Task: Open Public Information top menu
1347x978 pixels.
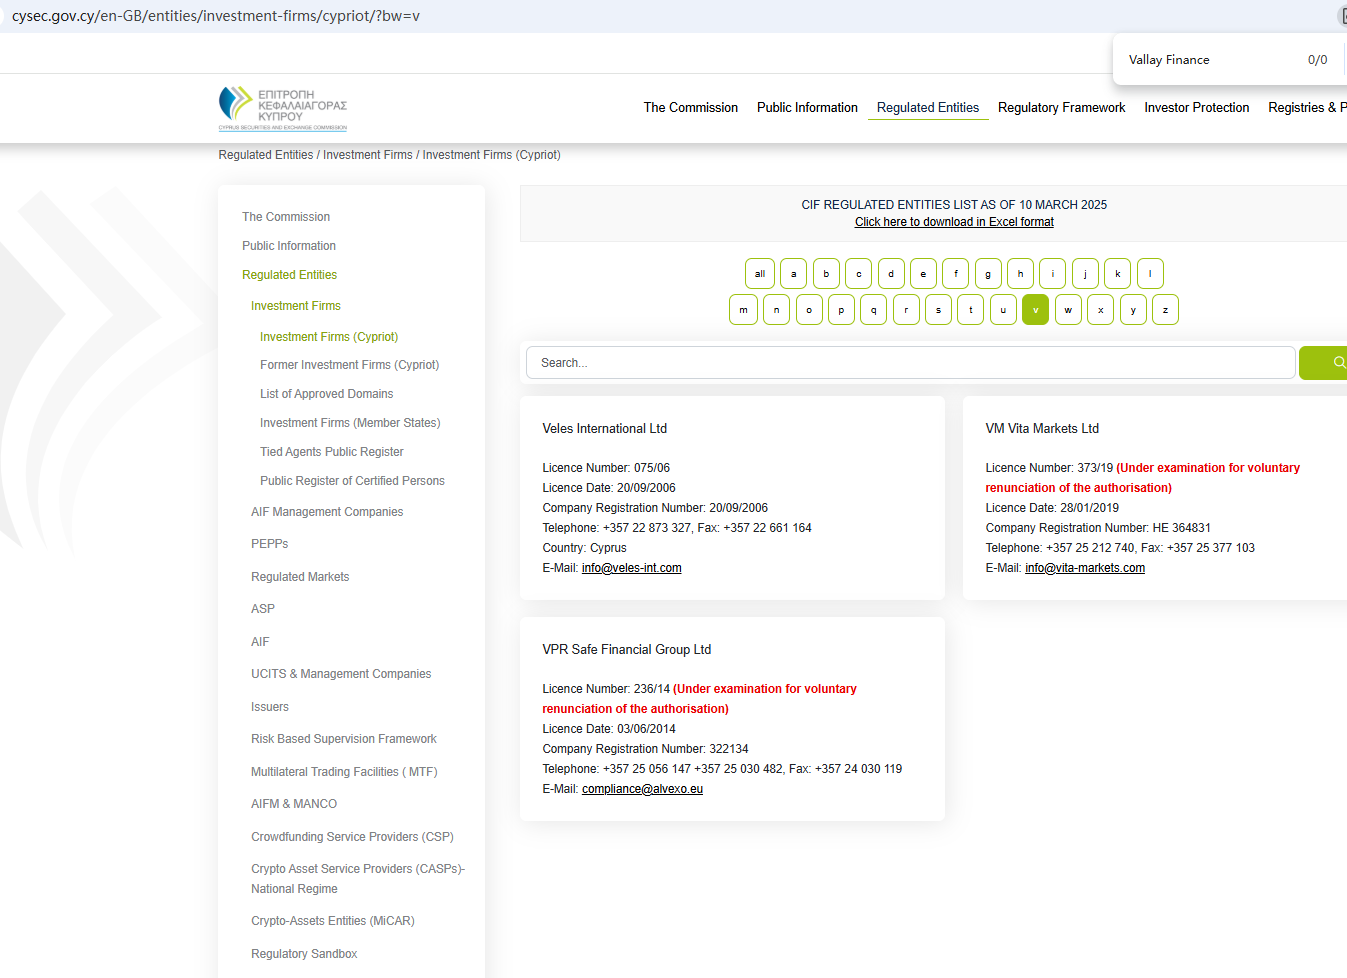Action: pyautogui.click(x=807, y=108)
